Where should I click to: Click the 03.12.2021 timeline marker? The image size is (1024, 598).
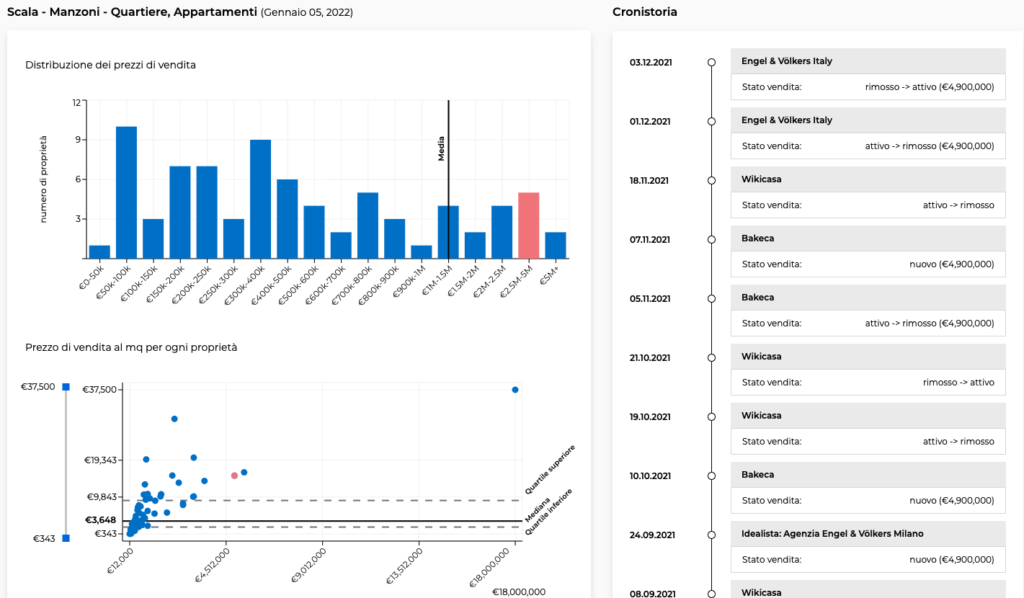coord(712,63)
